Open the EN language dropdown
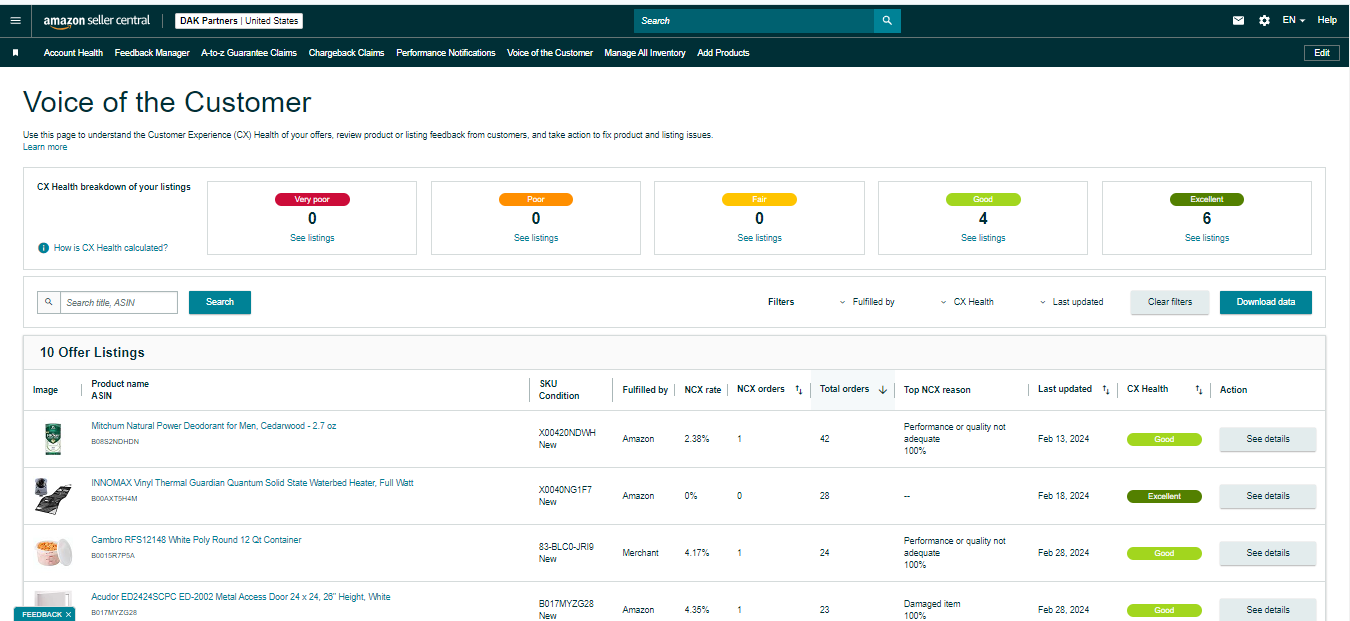The width and height of the screenshot is (1350, 621). coord(1293,20)
